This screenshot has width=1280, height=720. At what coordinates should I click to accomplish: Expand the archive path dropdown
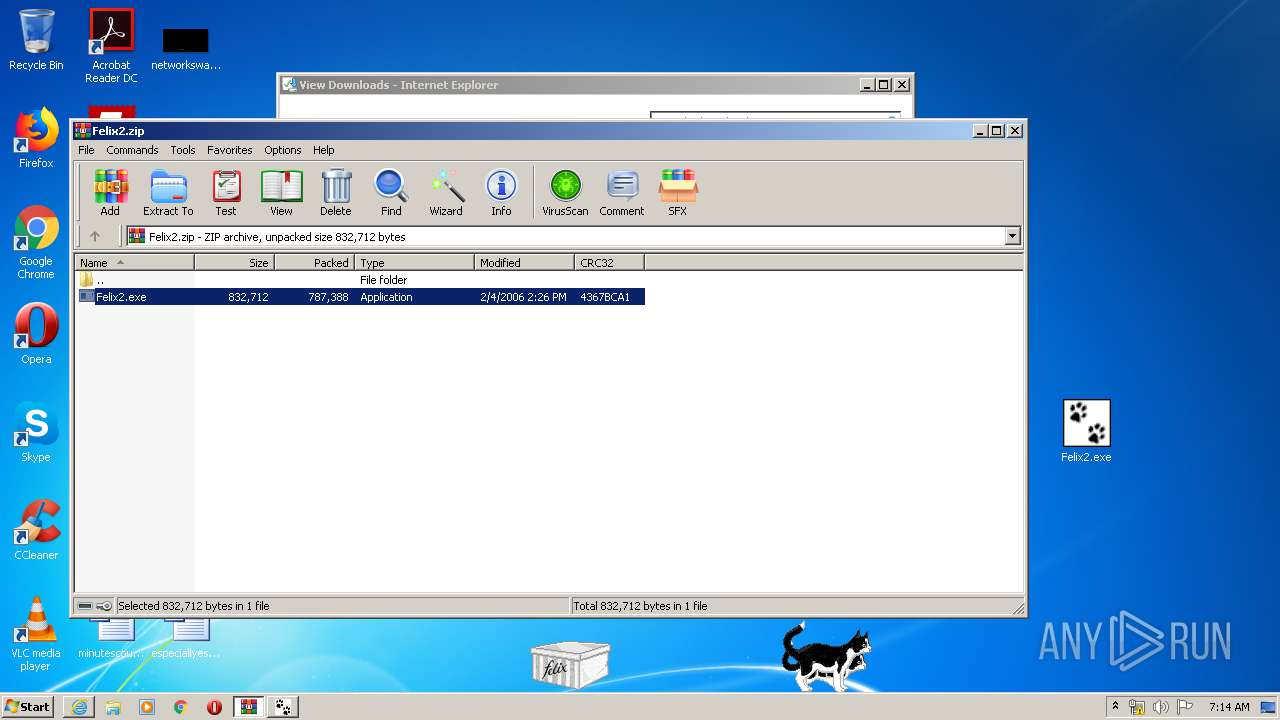point(1012,237)
